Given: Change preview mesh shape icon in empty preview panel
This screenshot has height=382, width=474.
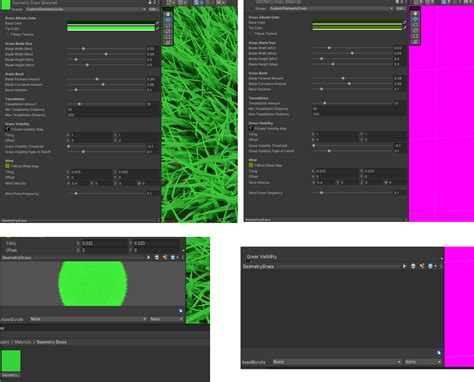Looking at the screenshot, I should [x=413, y=266].
